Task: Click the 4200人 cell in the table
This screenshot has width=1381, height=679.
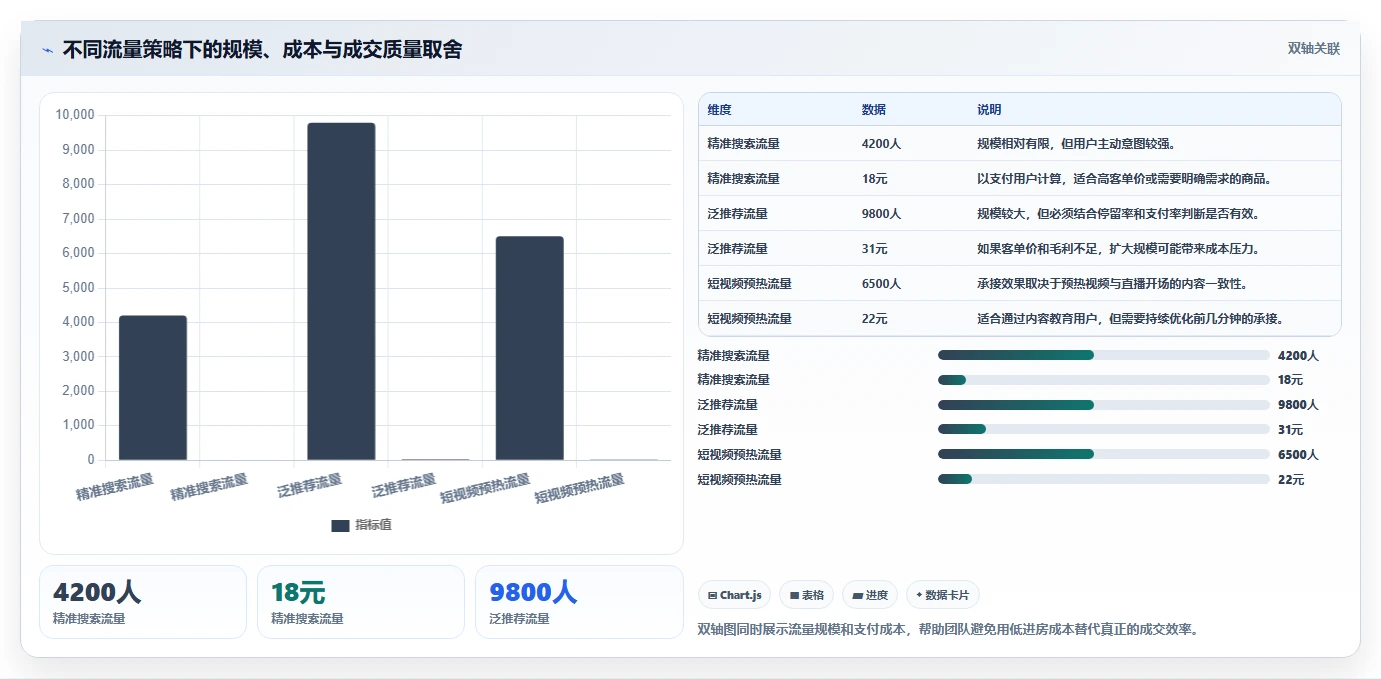Action: click(881, 144)
